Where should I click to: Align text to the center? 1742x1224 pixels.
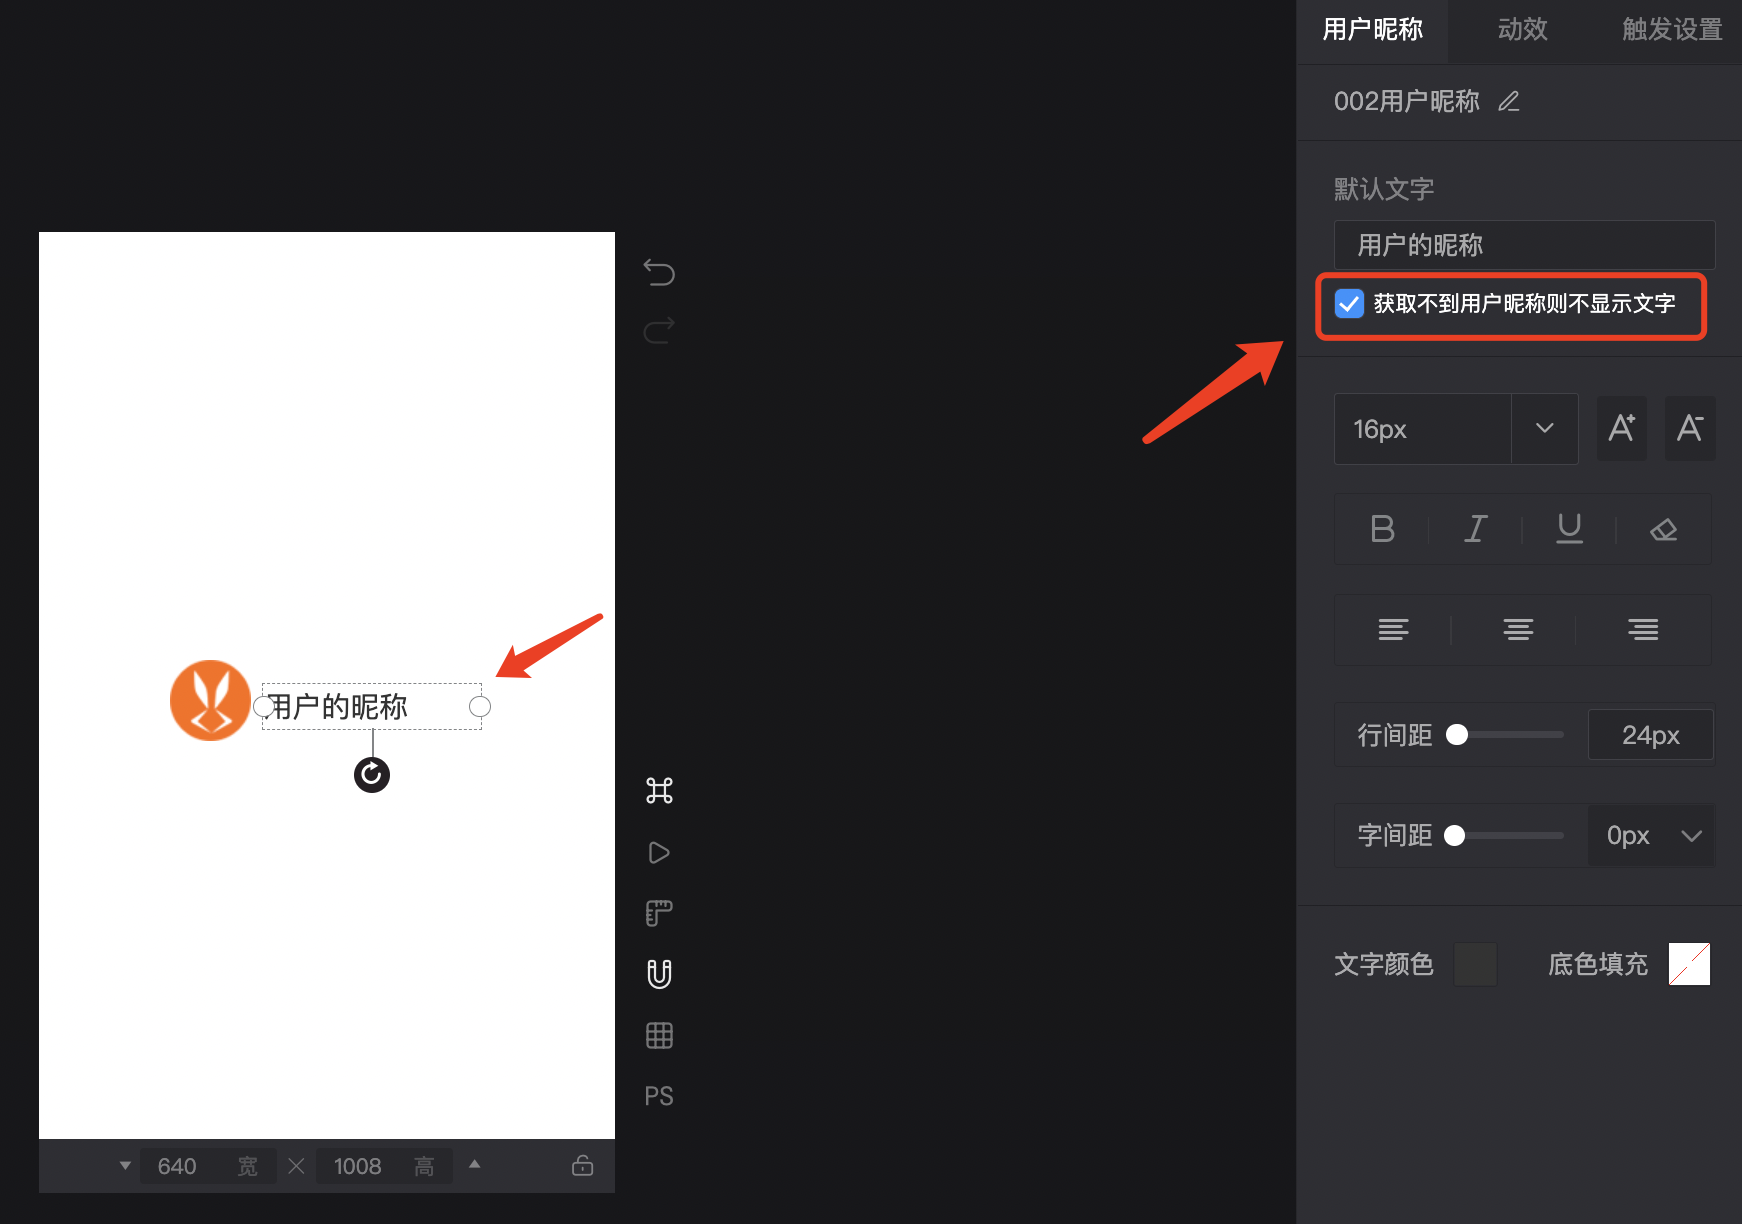1518,629
